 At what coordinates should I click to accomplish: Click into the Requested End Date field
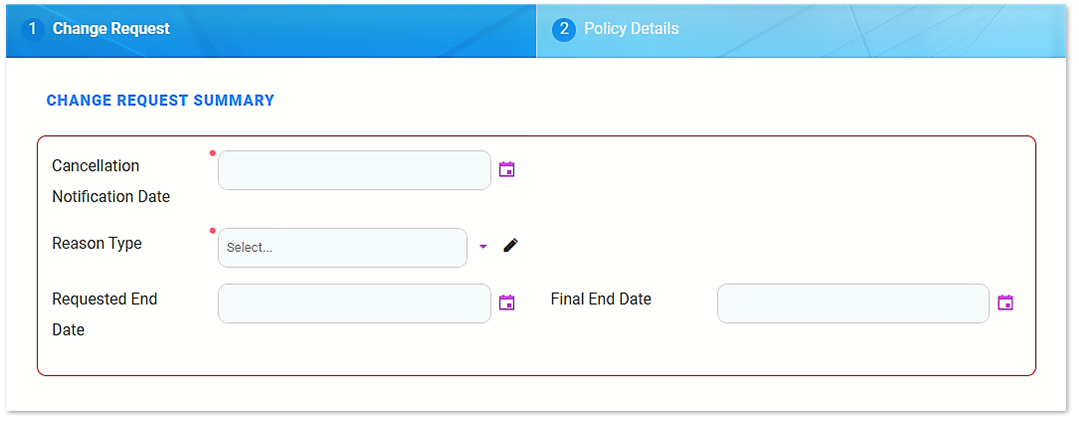(354, 303)
